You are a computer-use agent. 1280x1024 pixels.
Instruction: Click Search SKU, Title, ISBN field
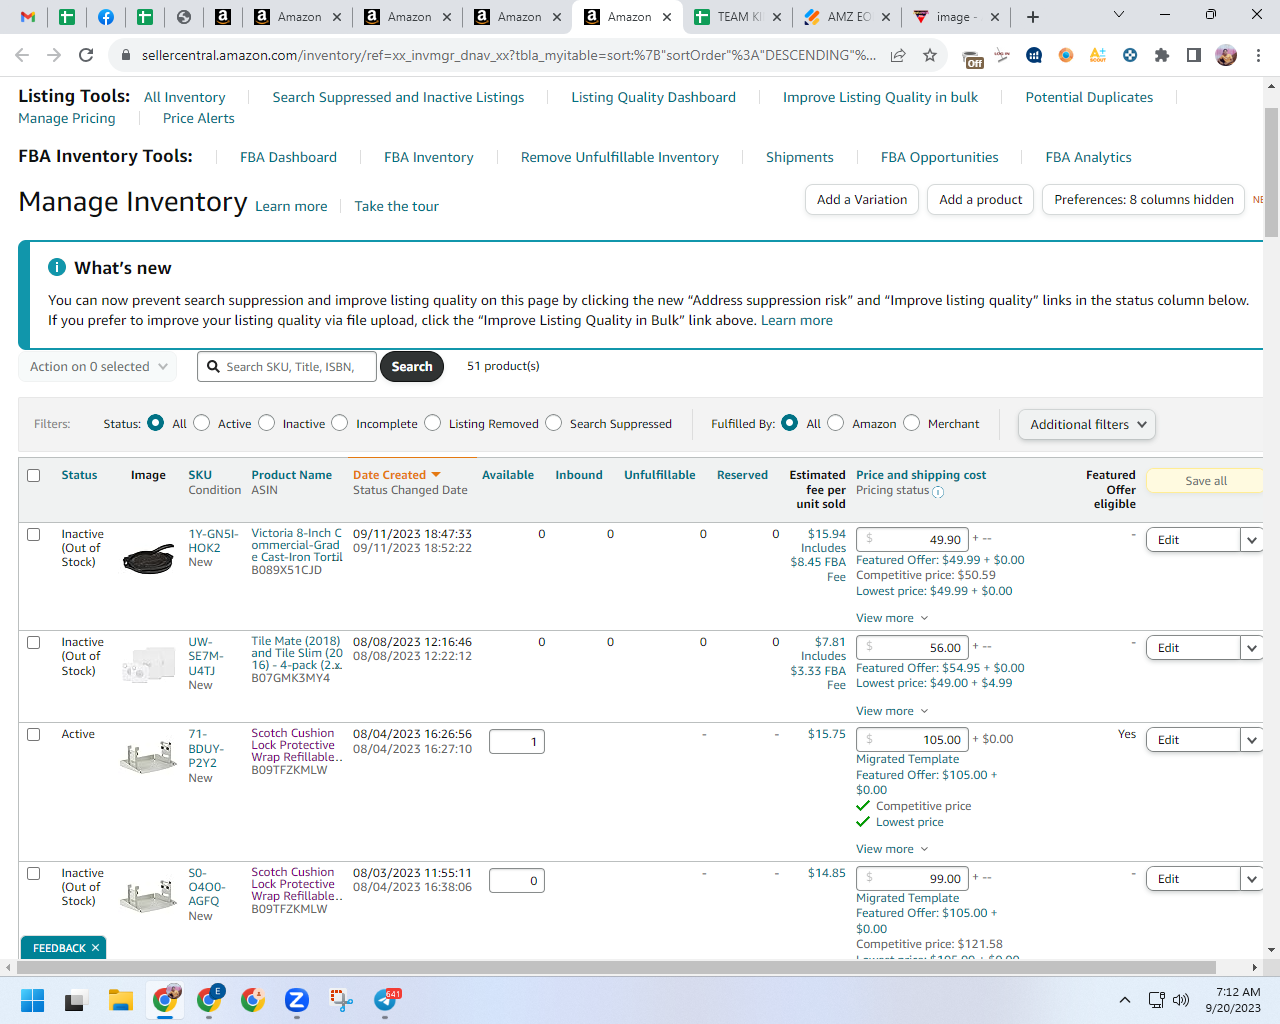[287, 367]
